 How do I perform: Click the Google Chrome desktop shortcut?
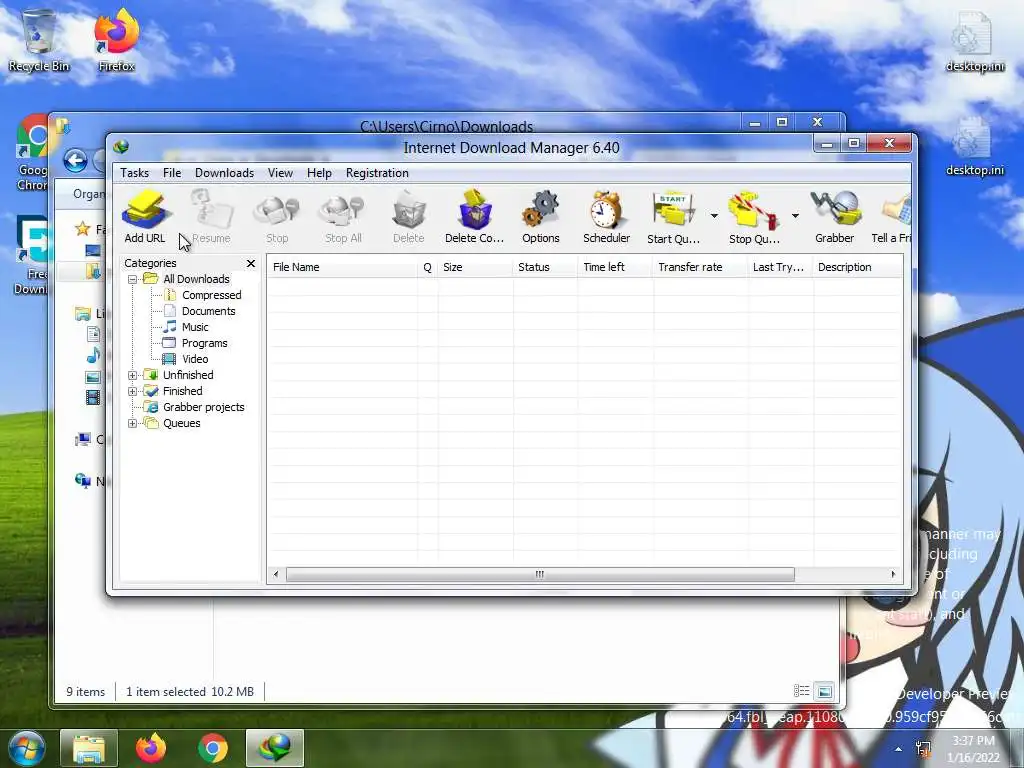coord(31,153)
